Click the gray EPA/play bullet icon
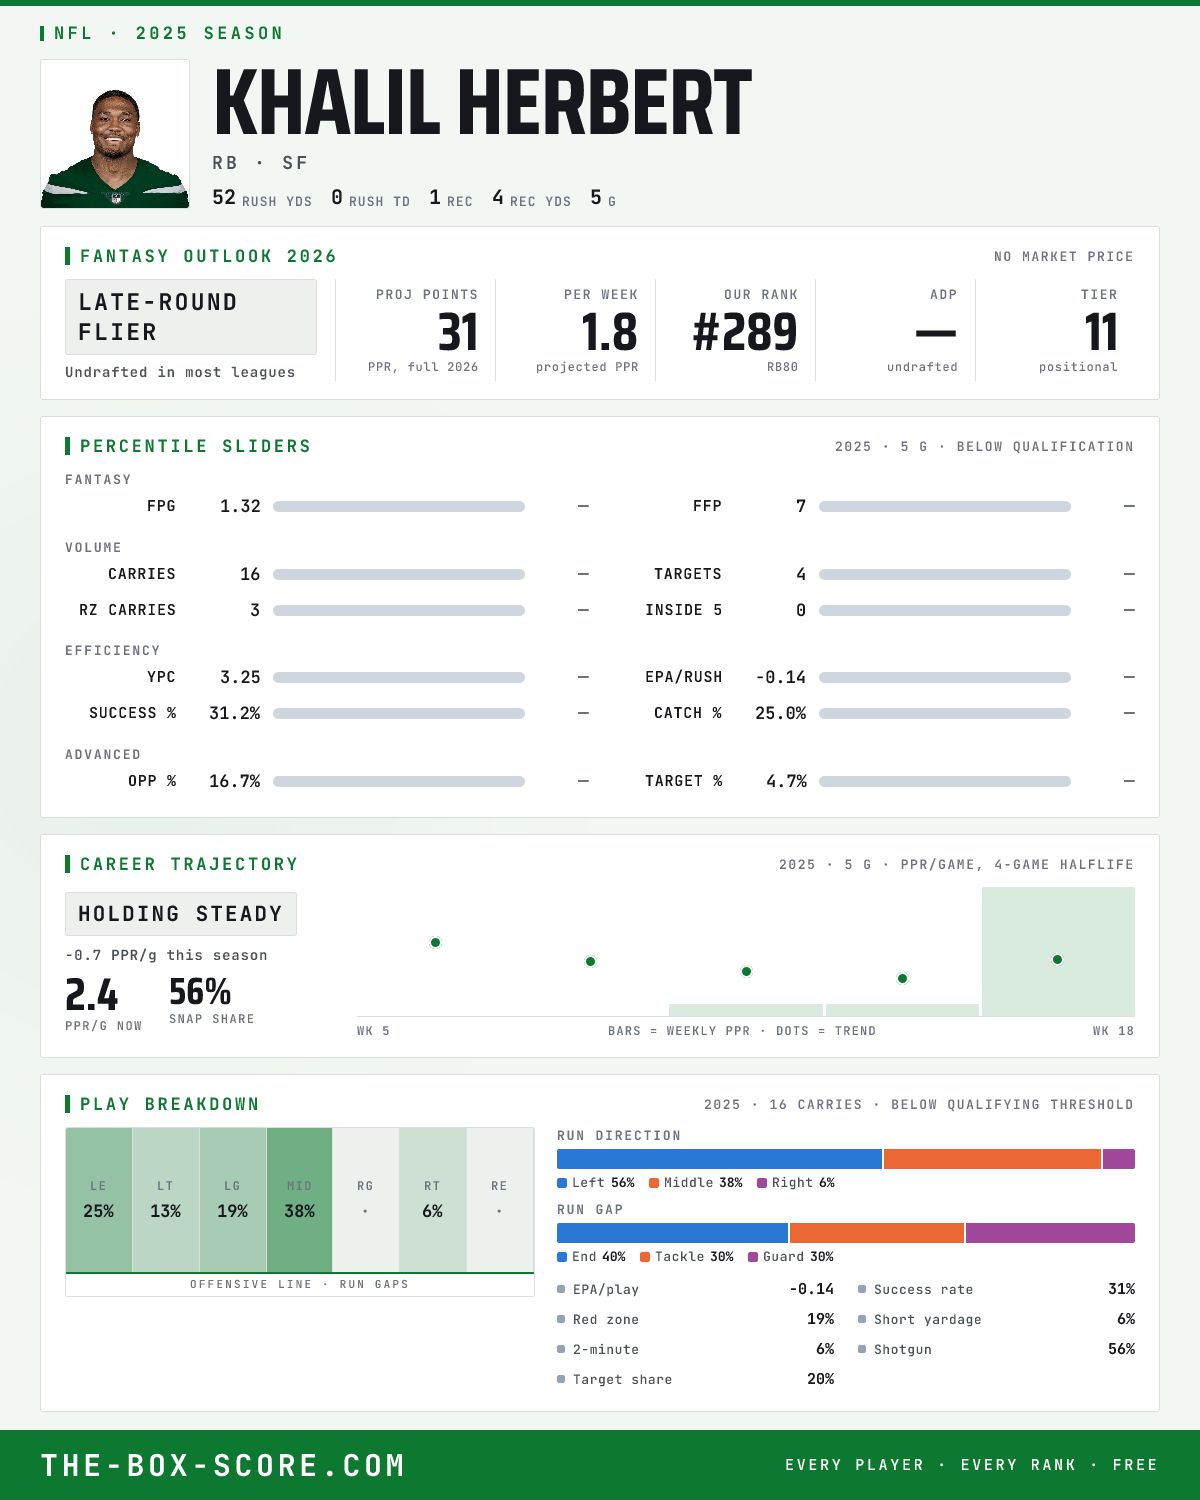The height and width of the screenshot is (1500, 1200). point(561,1290)
